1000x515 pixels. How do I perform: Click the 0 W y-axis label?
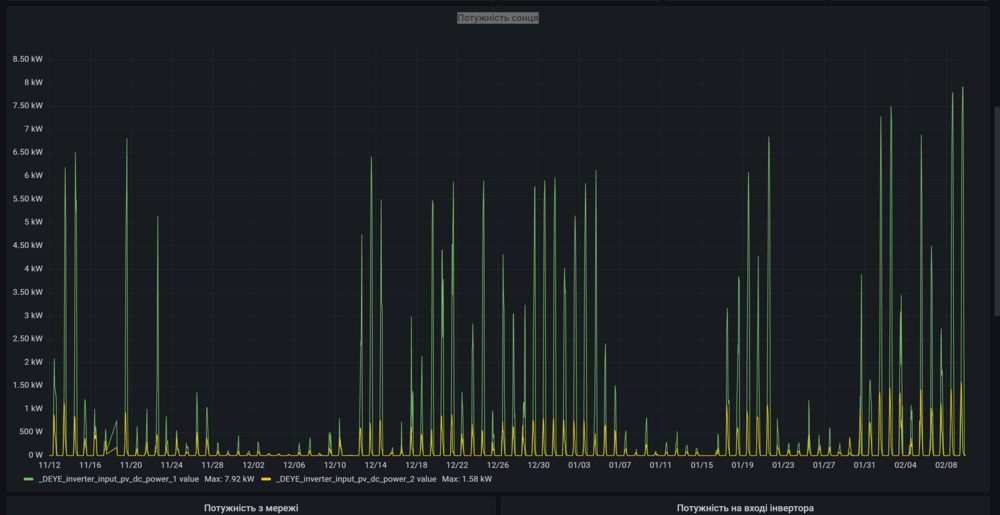pos(35,455)
